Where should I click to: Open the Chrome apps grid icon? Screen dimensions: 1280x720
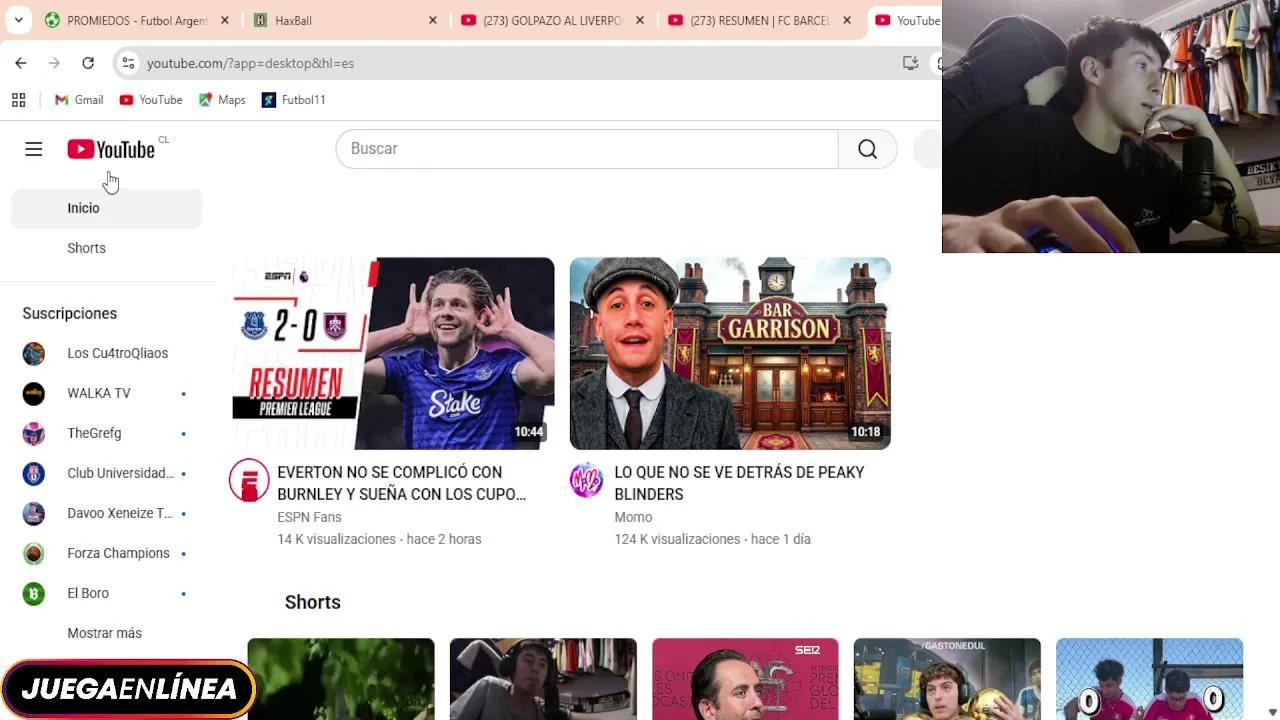click(x=18, y=100)
